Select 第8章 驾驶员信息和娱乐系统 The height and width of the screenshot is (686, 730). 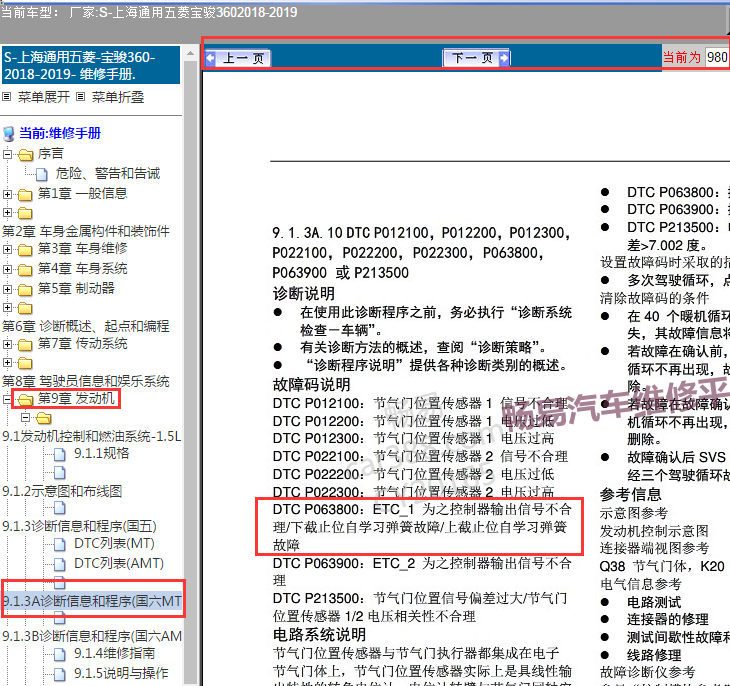pos(86,381)
